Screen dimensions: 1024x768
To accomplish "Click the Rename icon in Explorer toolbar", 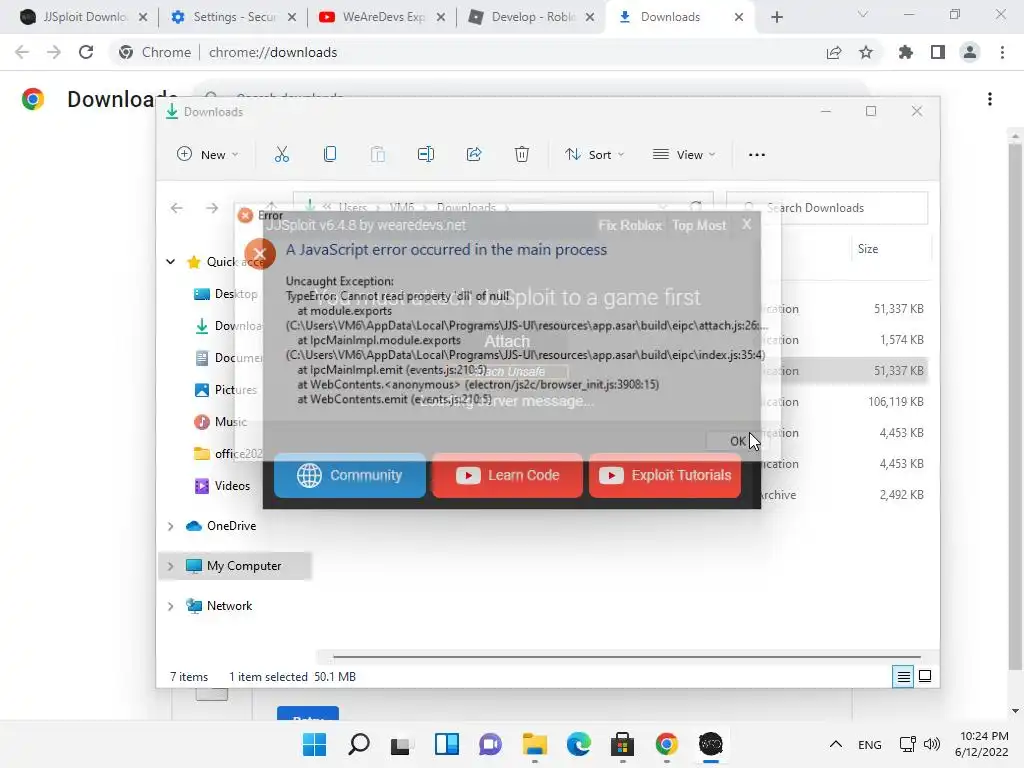I will pyautogui.click(x=426, y=154).
